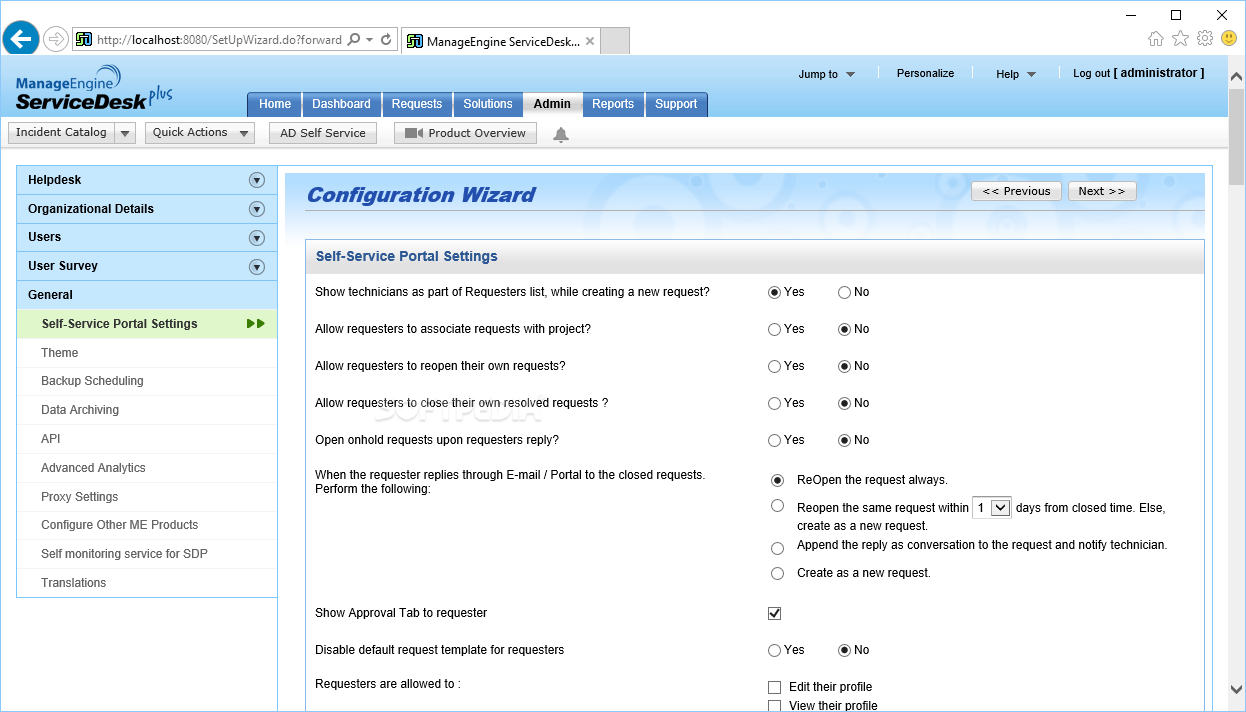Open the Product Overview video button
This screenshot has height=712, width=1246.
(x=465, y=133)
